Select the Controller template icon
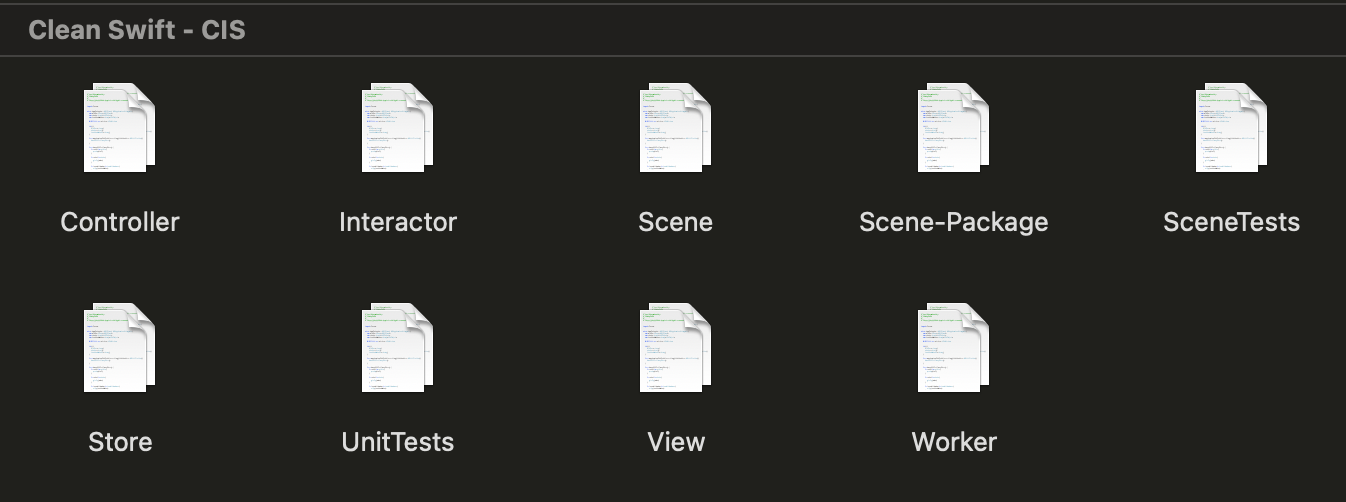Screen dimensions: 1346x502 [120, 128]
